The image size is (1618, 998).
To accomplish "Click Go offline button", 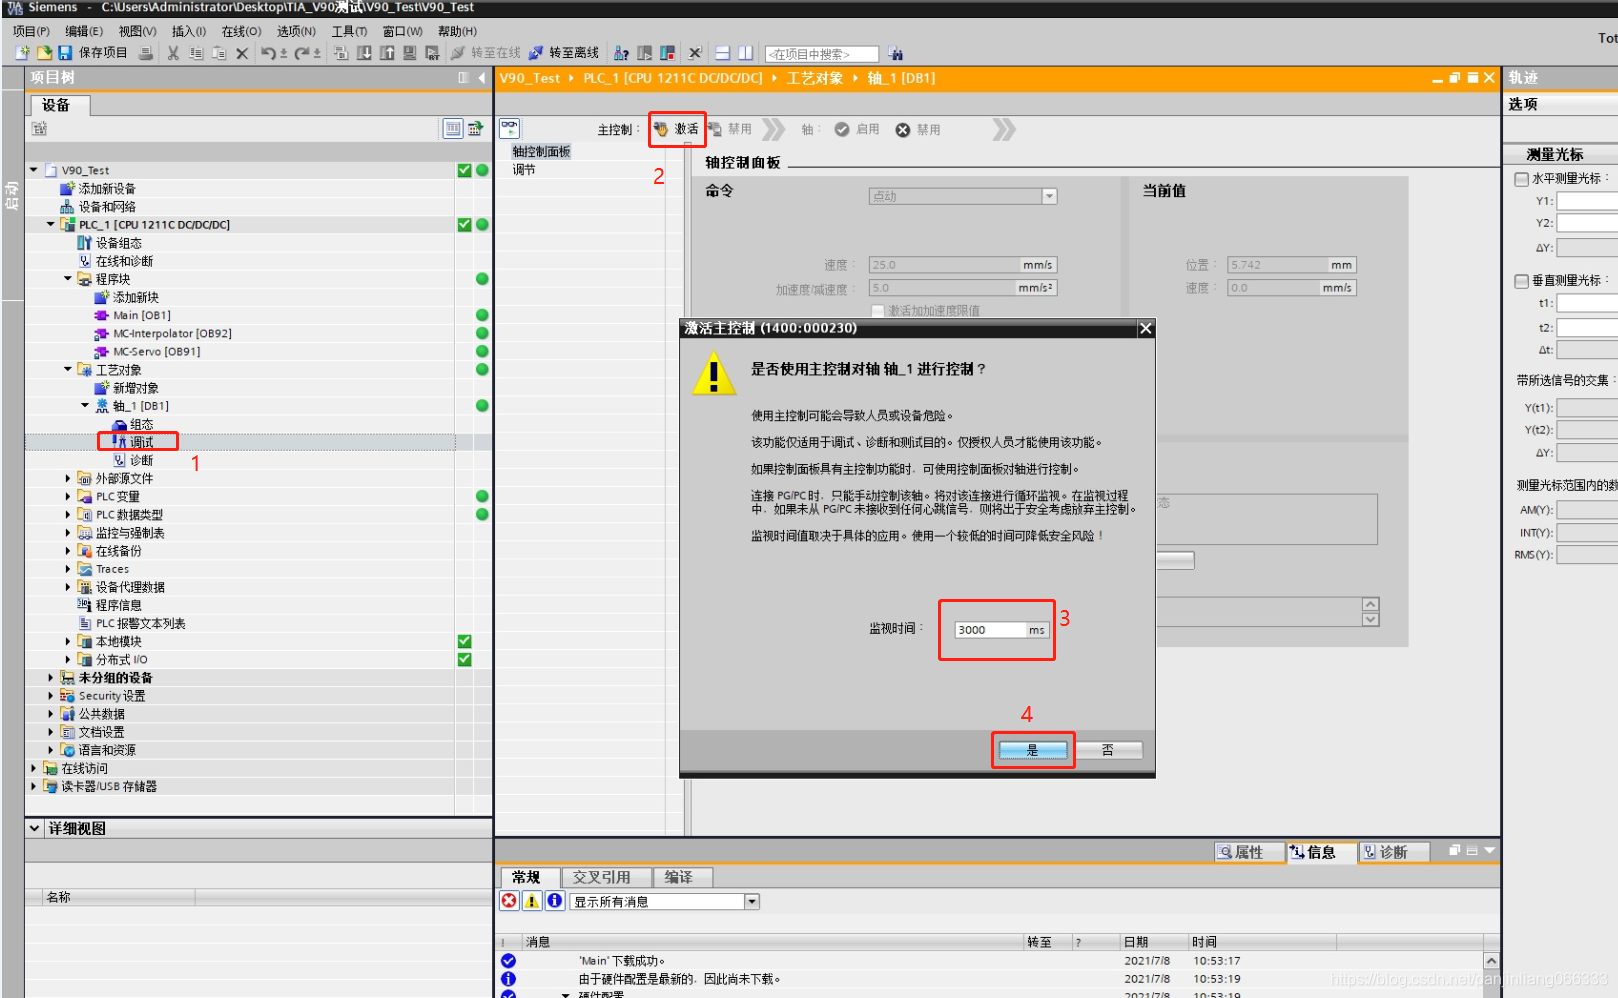I will click(x=564, y=53).
